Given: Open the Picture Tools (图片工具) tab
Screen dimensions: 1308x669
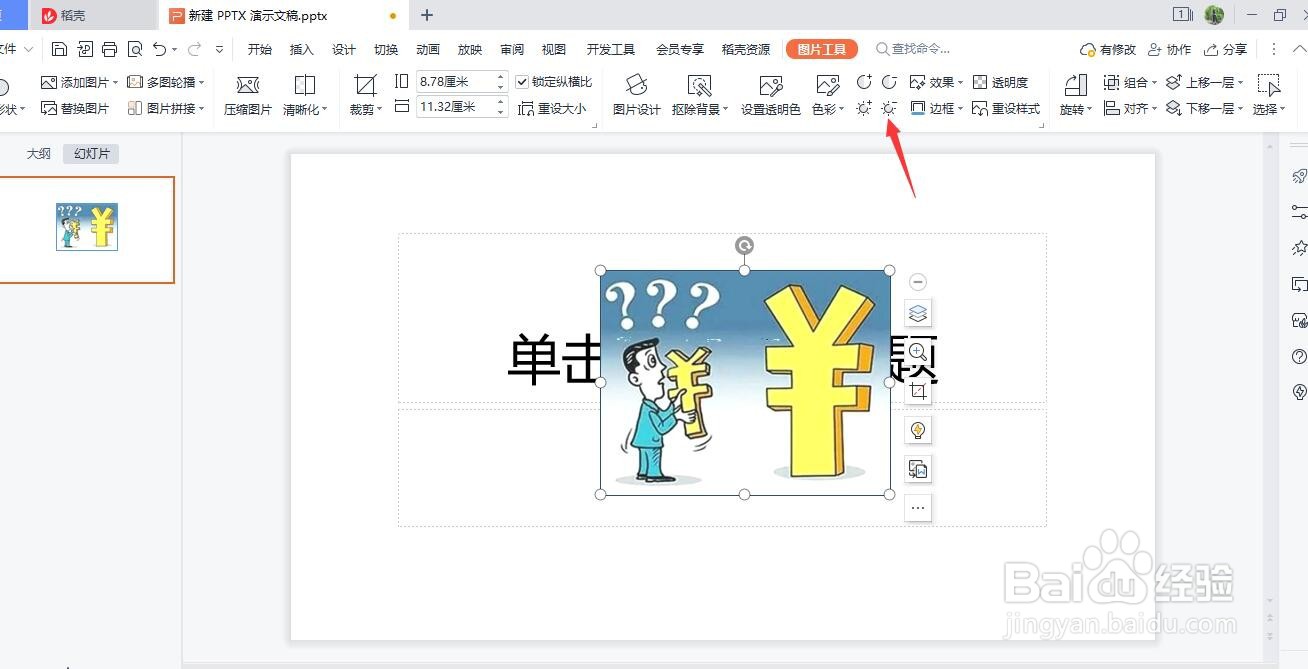Looking at the screenshot, I should pos(822,49).
